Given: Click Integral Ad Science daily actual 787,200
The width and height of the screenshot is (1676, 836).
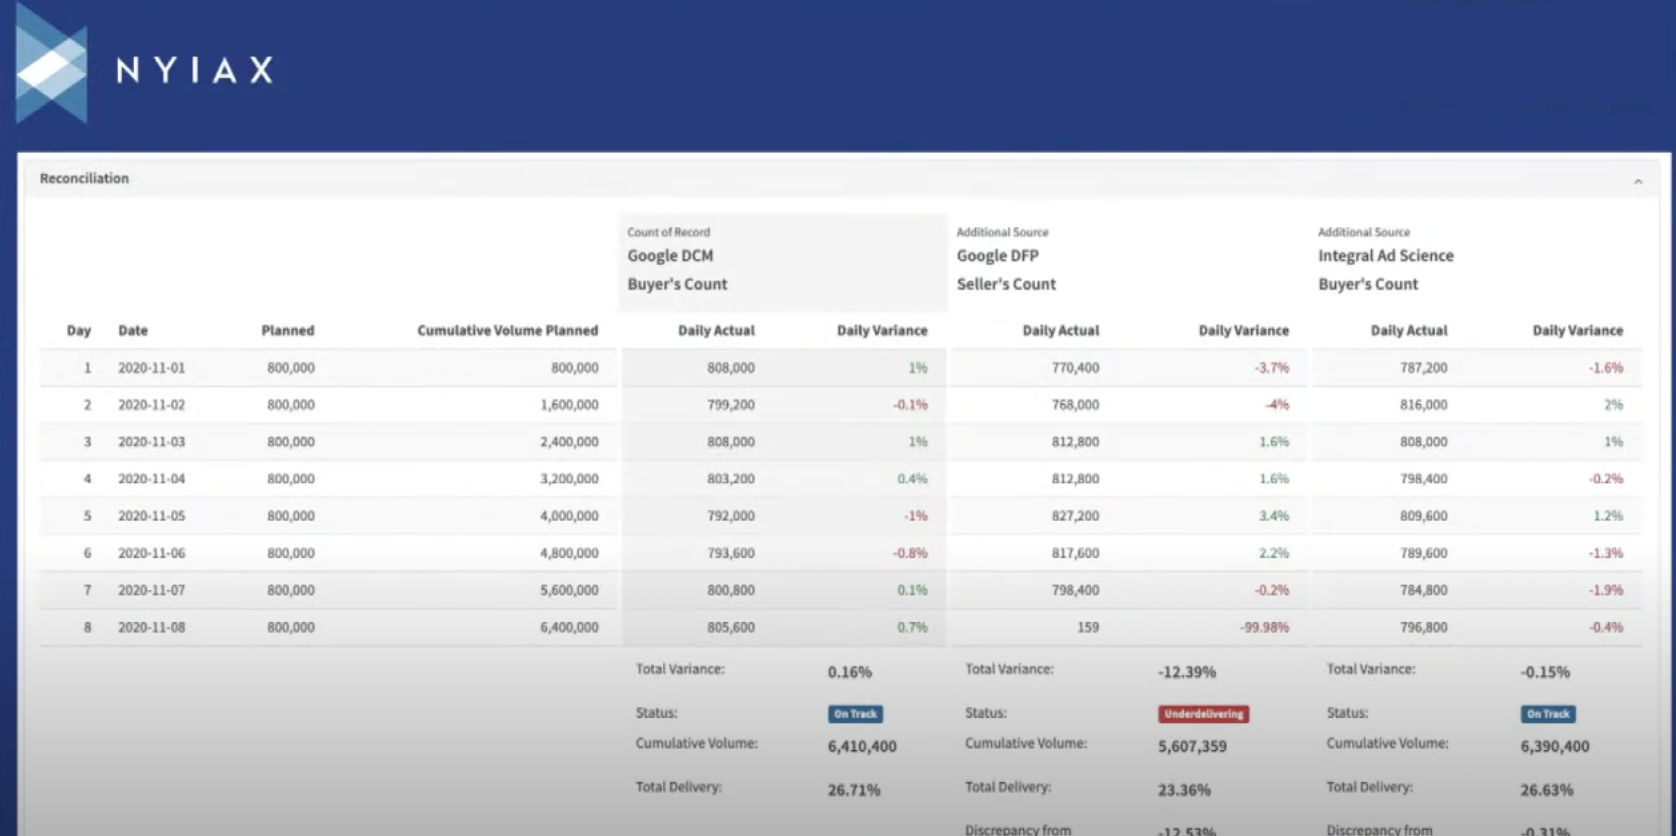Looking at the screenshot, I should click(x=1423, y=368).
